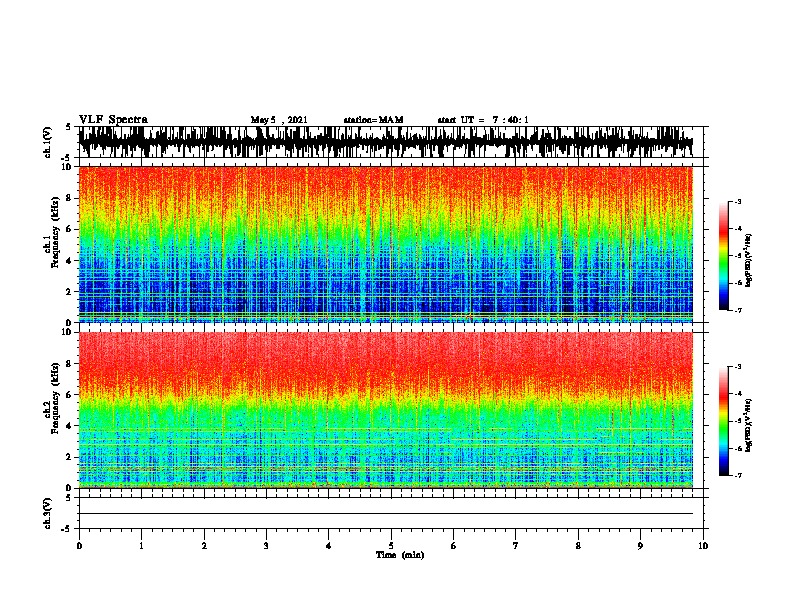Viewport: 792px width, 612px height.
Task: Click the ch.1 color scale bar
Action: point(724,256)
